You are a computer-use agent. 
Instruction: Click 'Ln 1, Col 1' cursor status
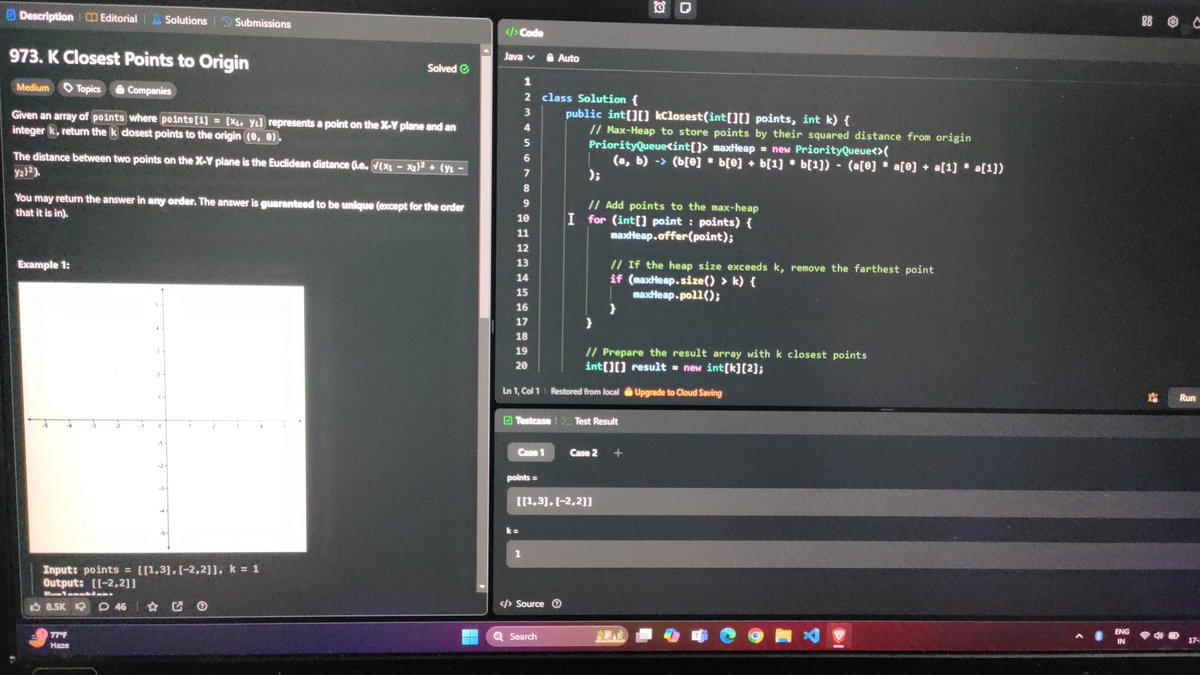520,391
